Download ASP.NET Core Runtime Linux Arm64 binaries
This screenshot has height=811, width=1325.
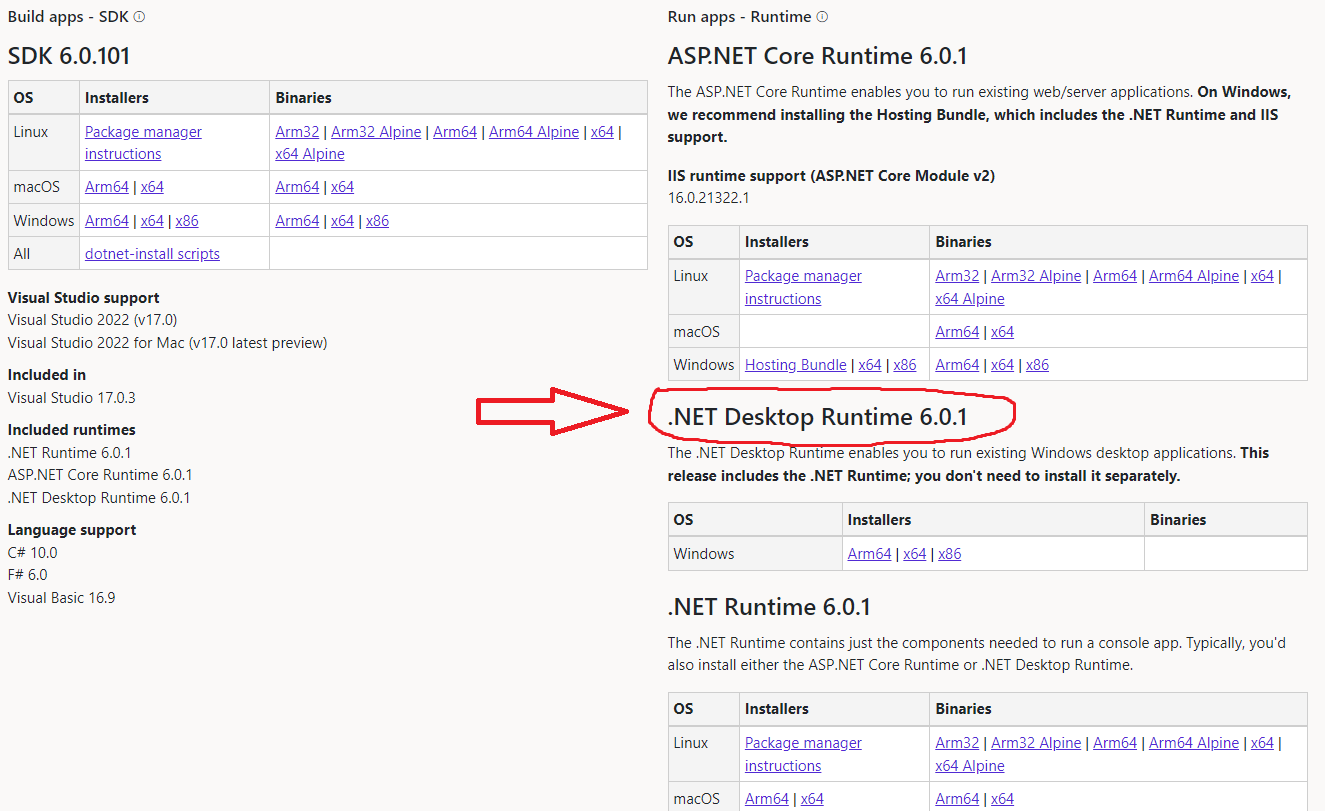coord(1115,276)
